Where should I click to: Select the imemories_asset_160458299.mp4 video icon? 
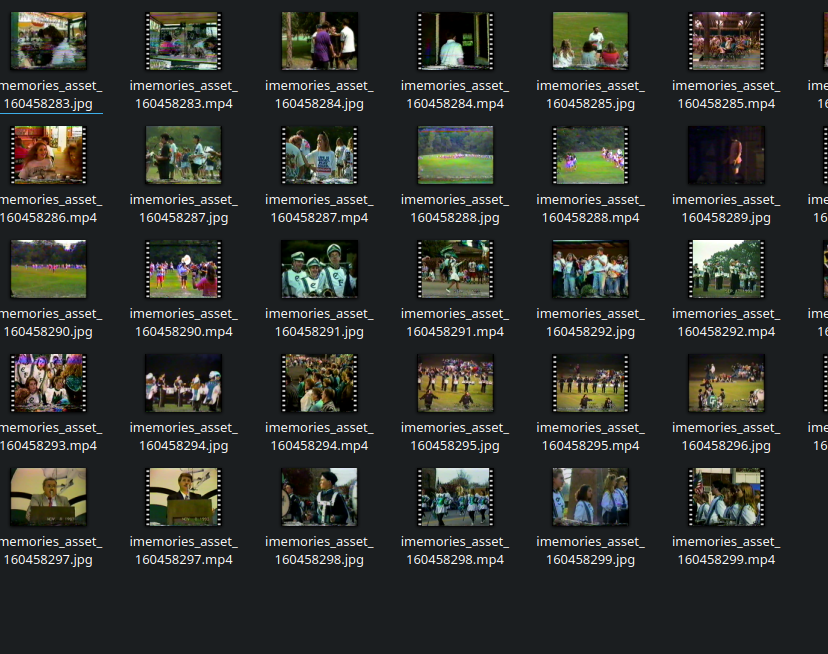726,497
